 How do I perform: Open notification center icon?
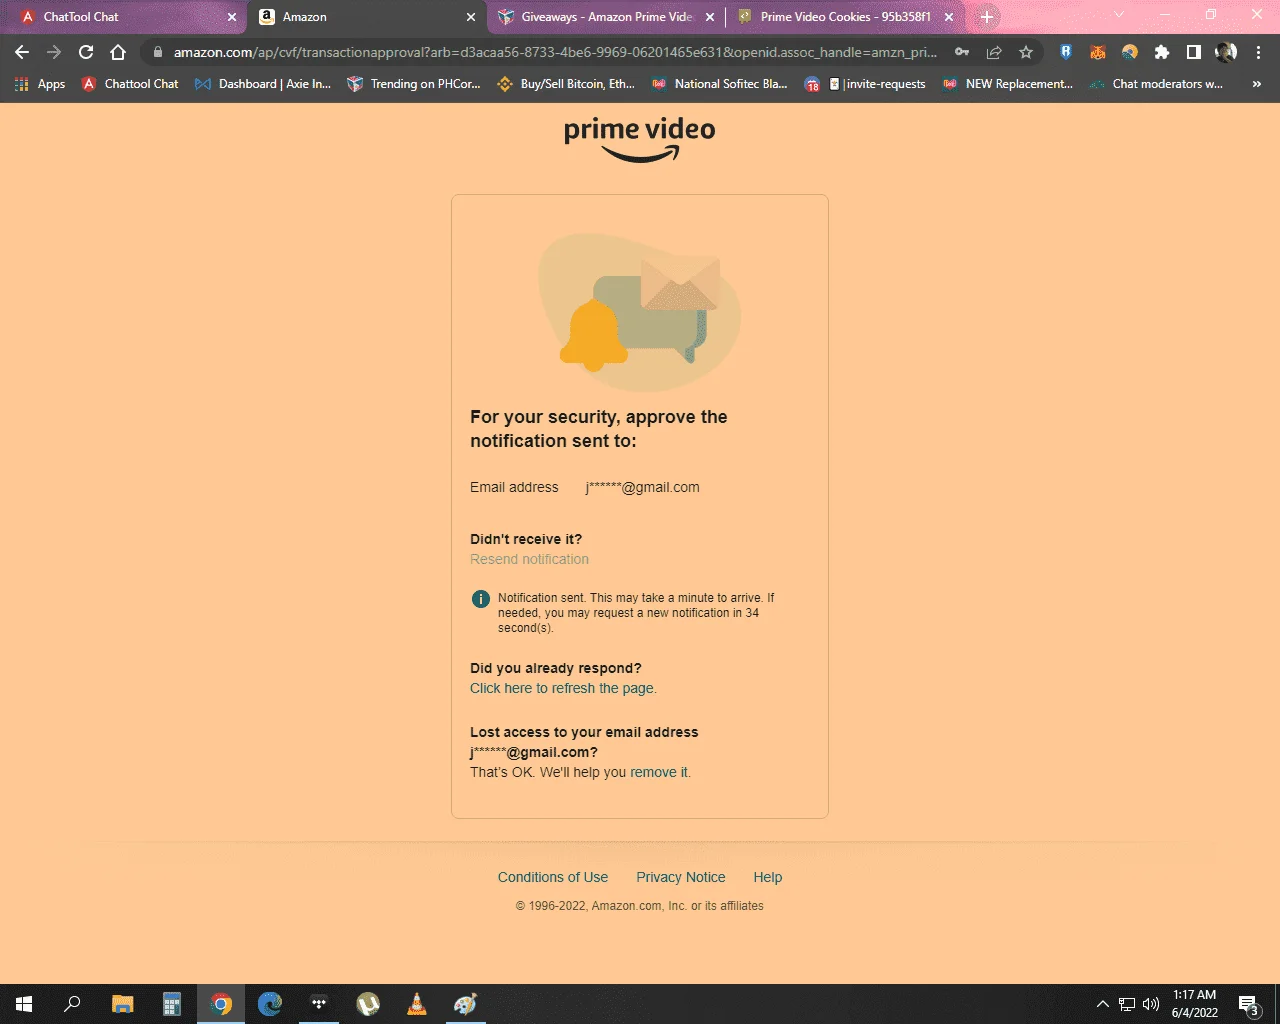point(1248,1004)
